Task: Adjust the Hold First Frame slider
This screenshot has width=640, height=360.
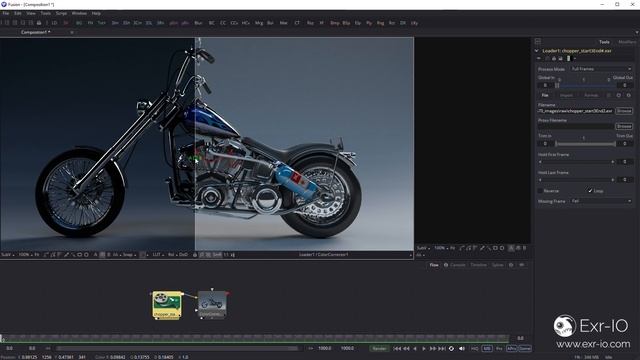Action: (576, 162)
